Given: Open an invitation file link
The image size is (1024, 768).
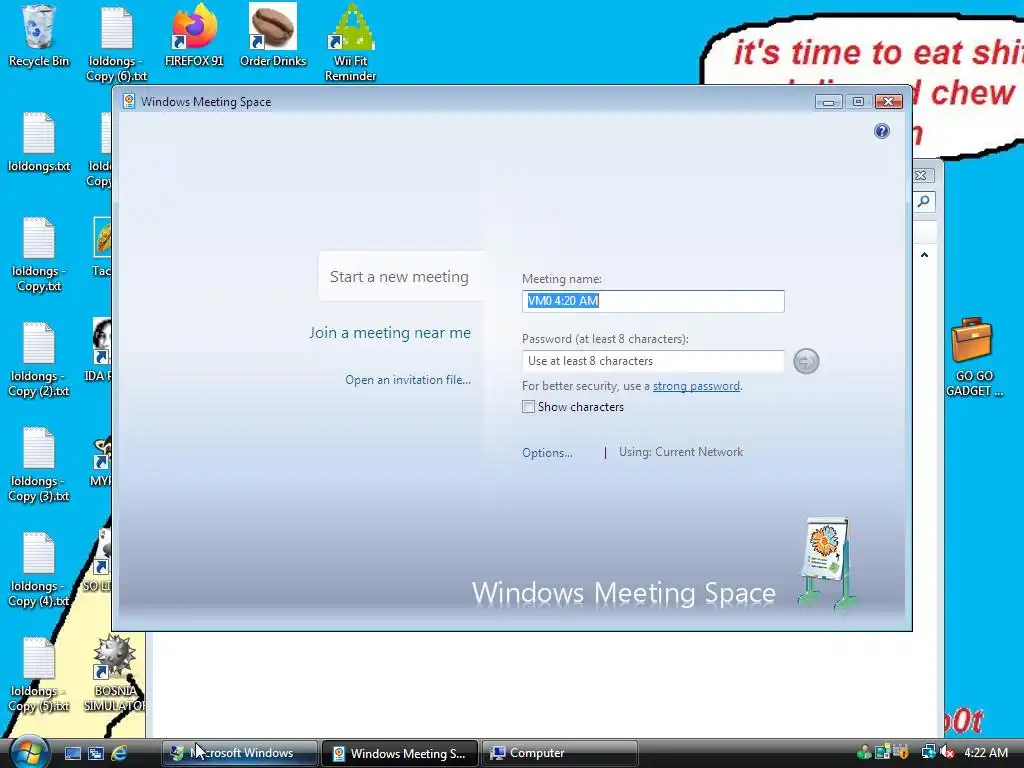Looking at the screenshot, I should click(408, 379).
